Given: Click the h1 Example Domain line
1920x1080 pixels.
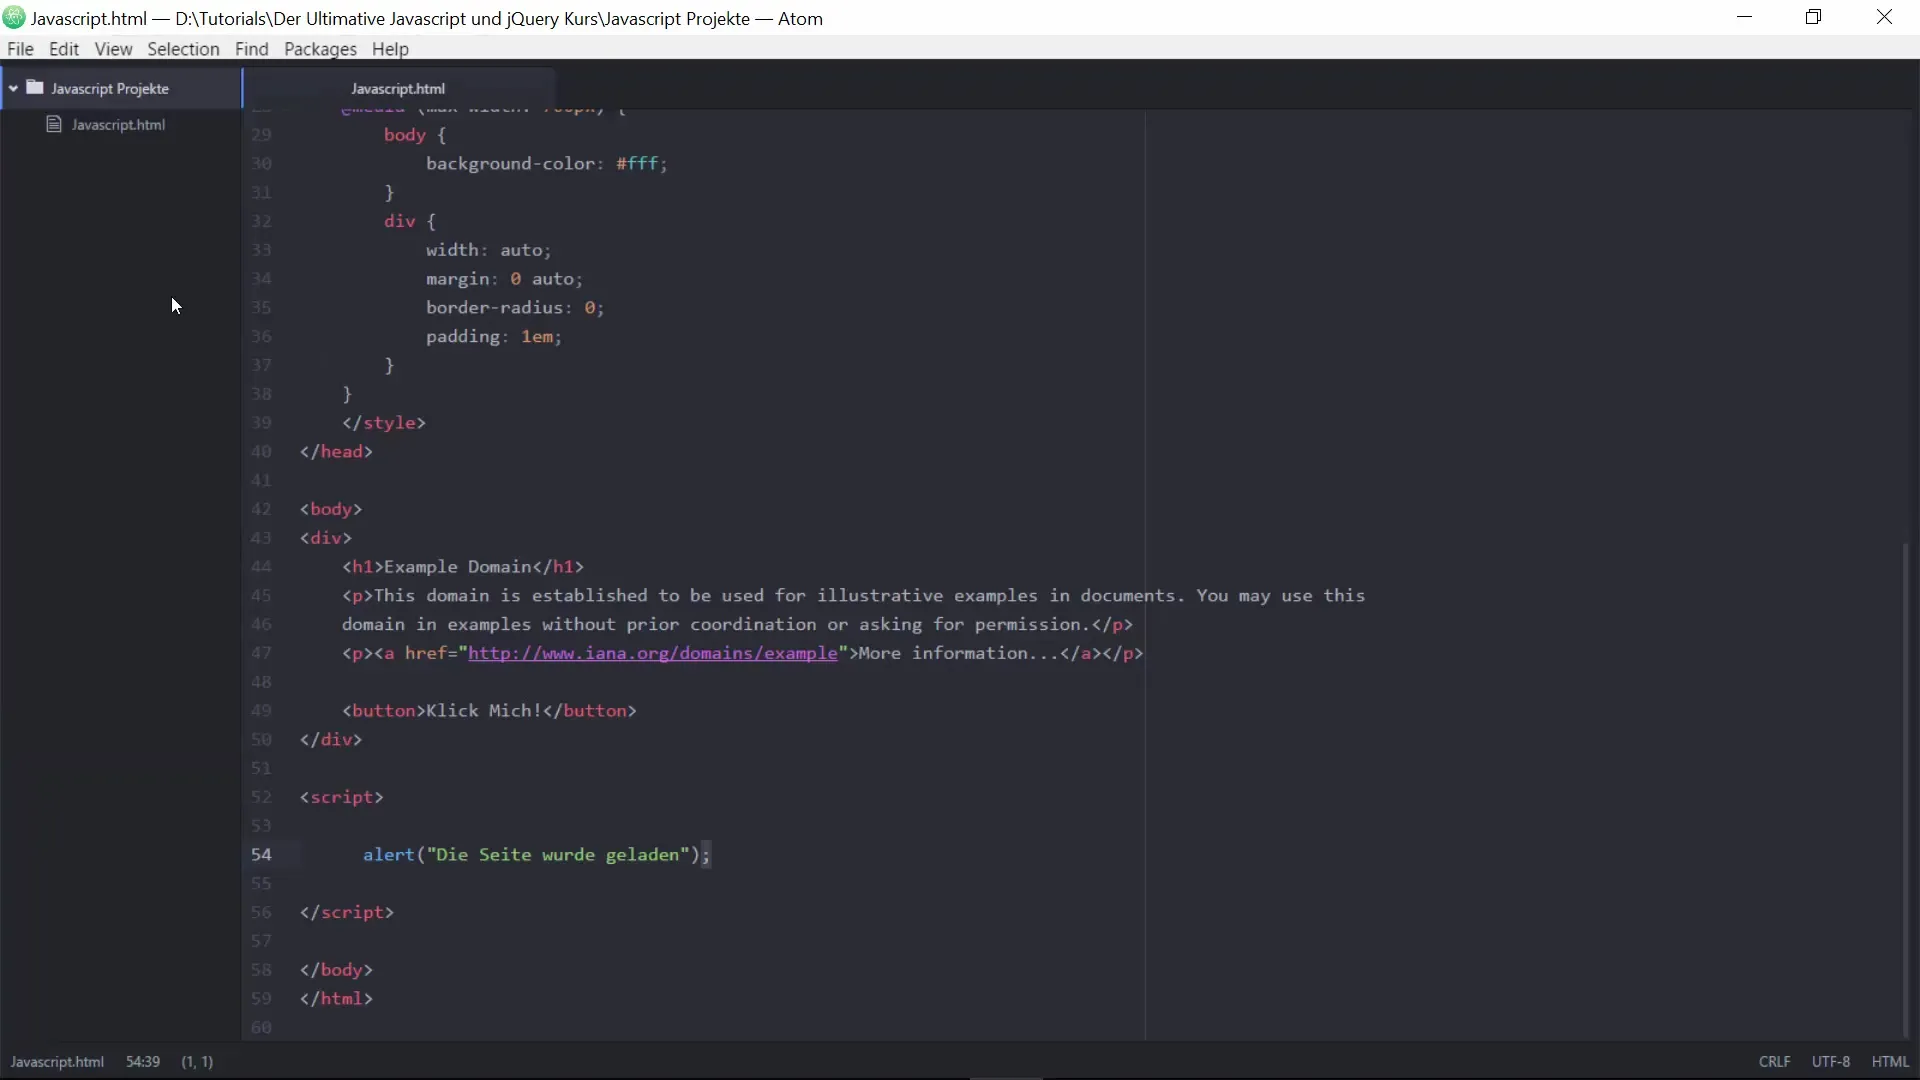Looking at the screenshot, I should click(x=463, y=567).
